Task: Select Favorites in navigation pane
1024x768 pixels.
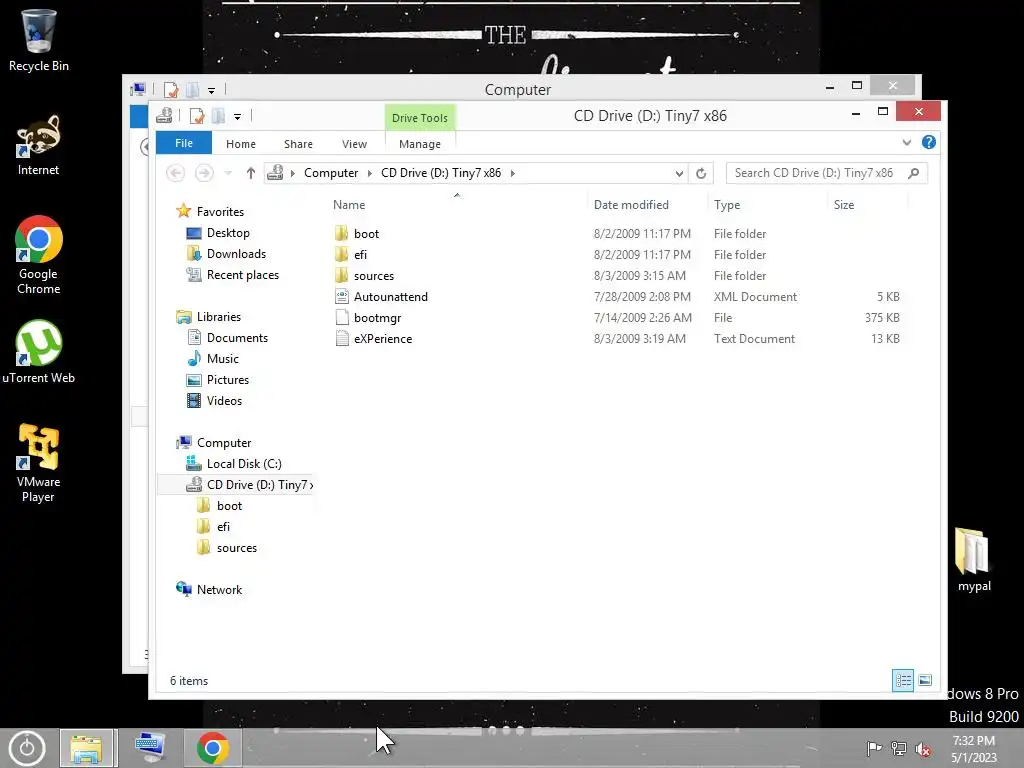Action: 219,212
